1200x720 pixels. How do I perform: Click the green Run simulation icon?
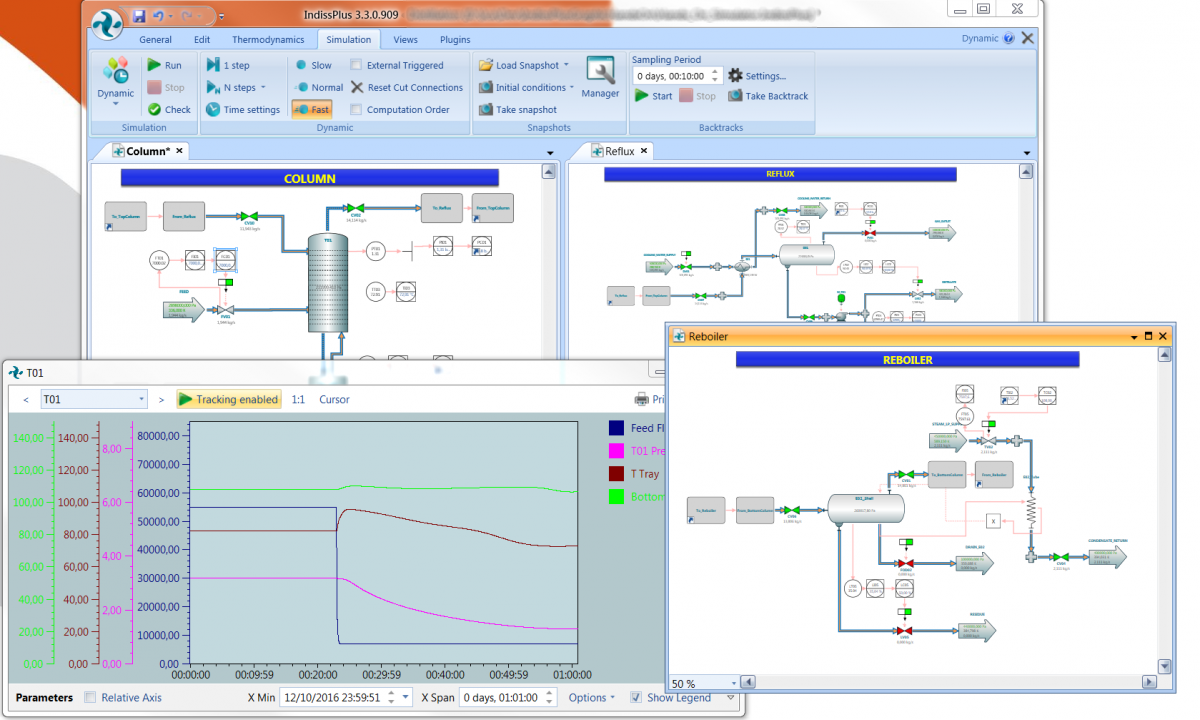click(x=154, y=65)
